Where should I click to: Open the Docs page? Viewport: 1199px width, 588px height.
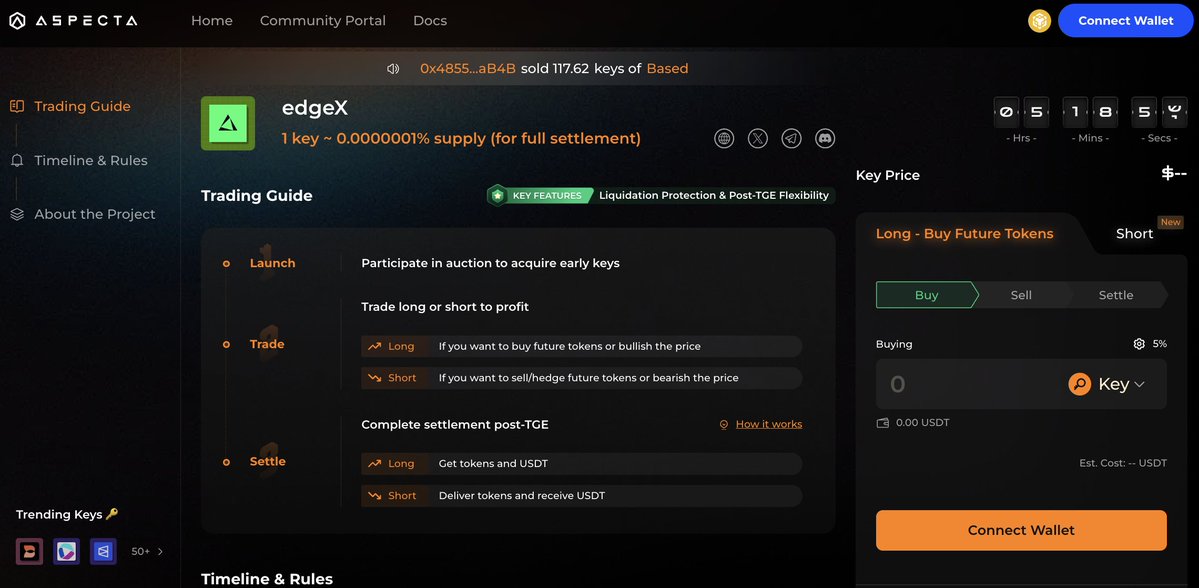point(430,21)
